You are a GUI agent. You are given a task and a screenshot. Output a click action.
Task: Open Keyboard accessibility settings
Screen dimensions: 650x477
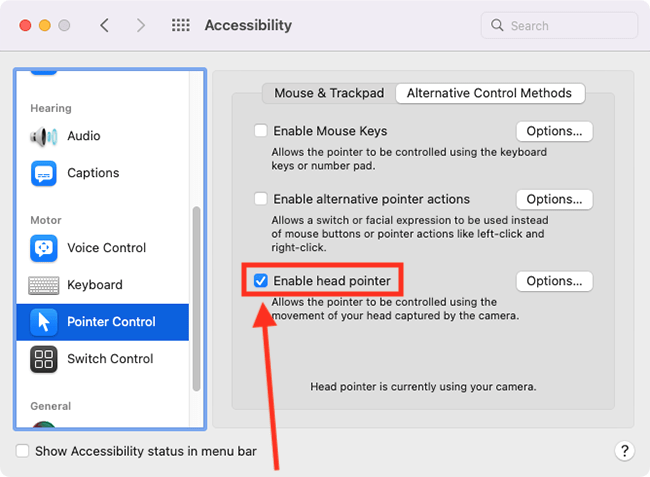[102, 285]
